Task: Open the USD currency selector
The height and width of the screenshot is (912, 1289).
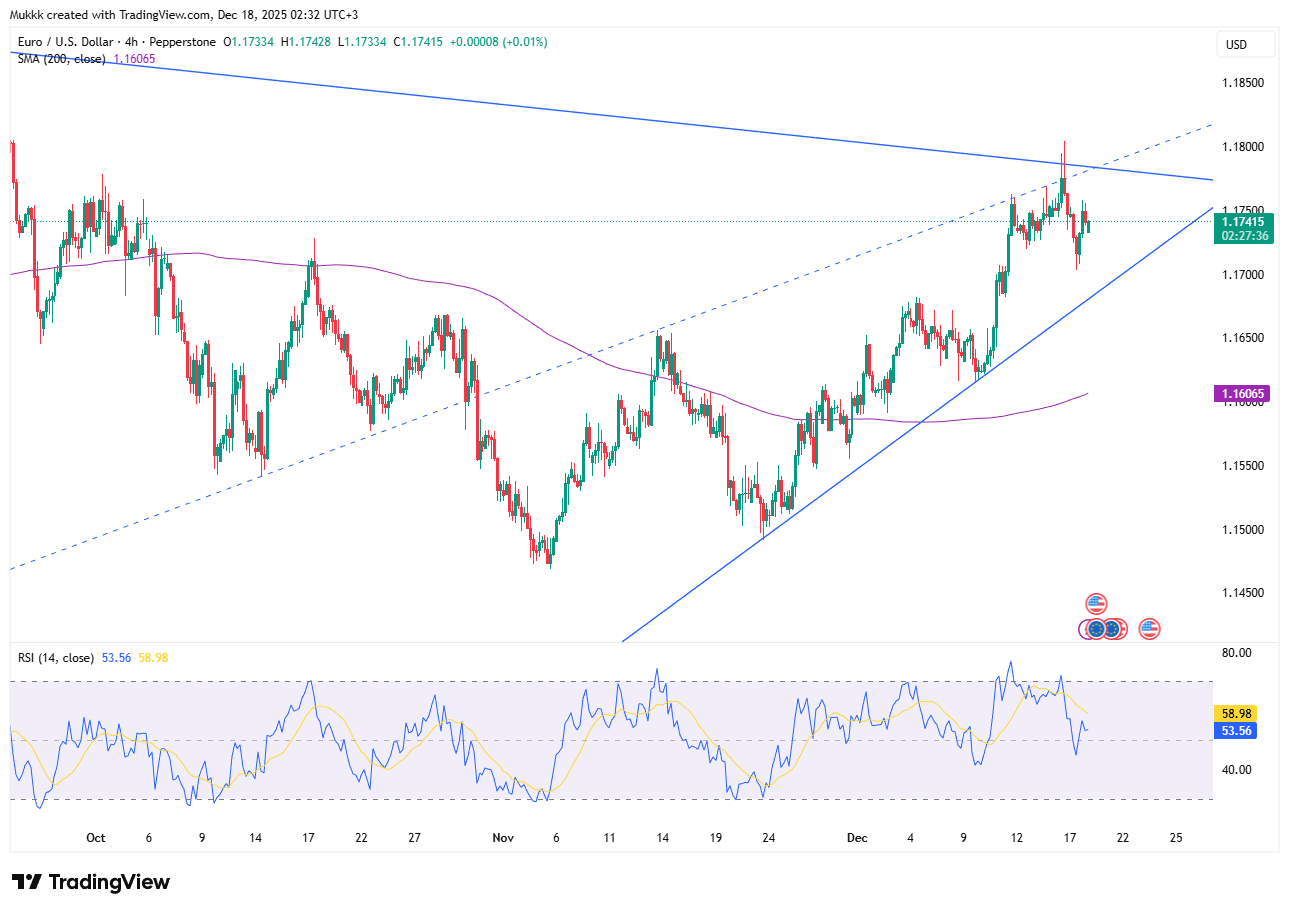Action: tap(1245, 44)
